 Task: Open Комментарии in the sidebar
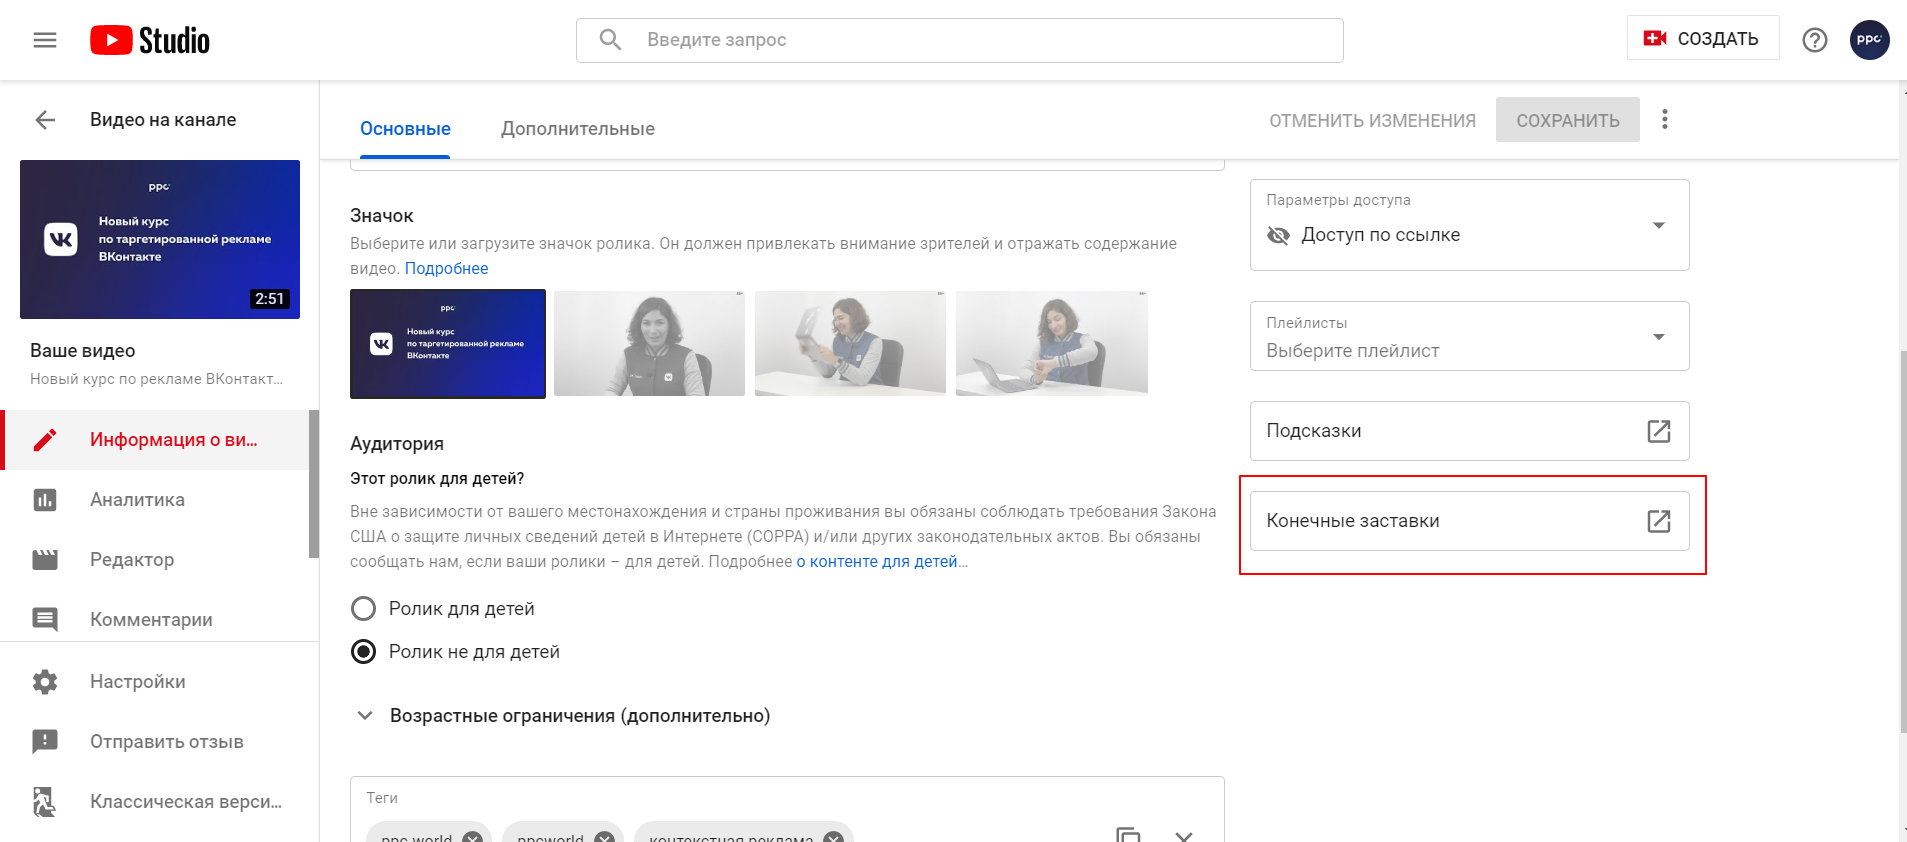151,620
